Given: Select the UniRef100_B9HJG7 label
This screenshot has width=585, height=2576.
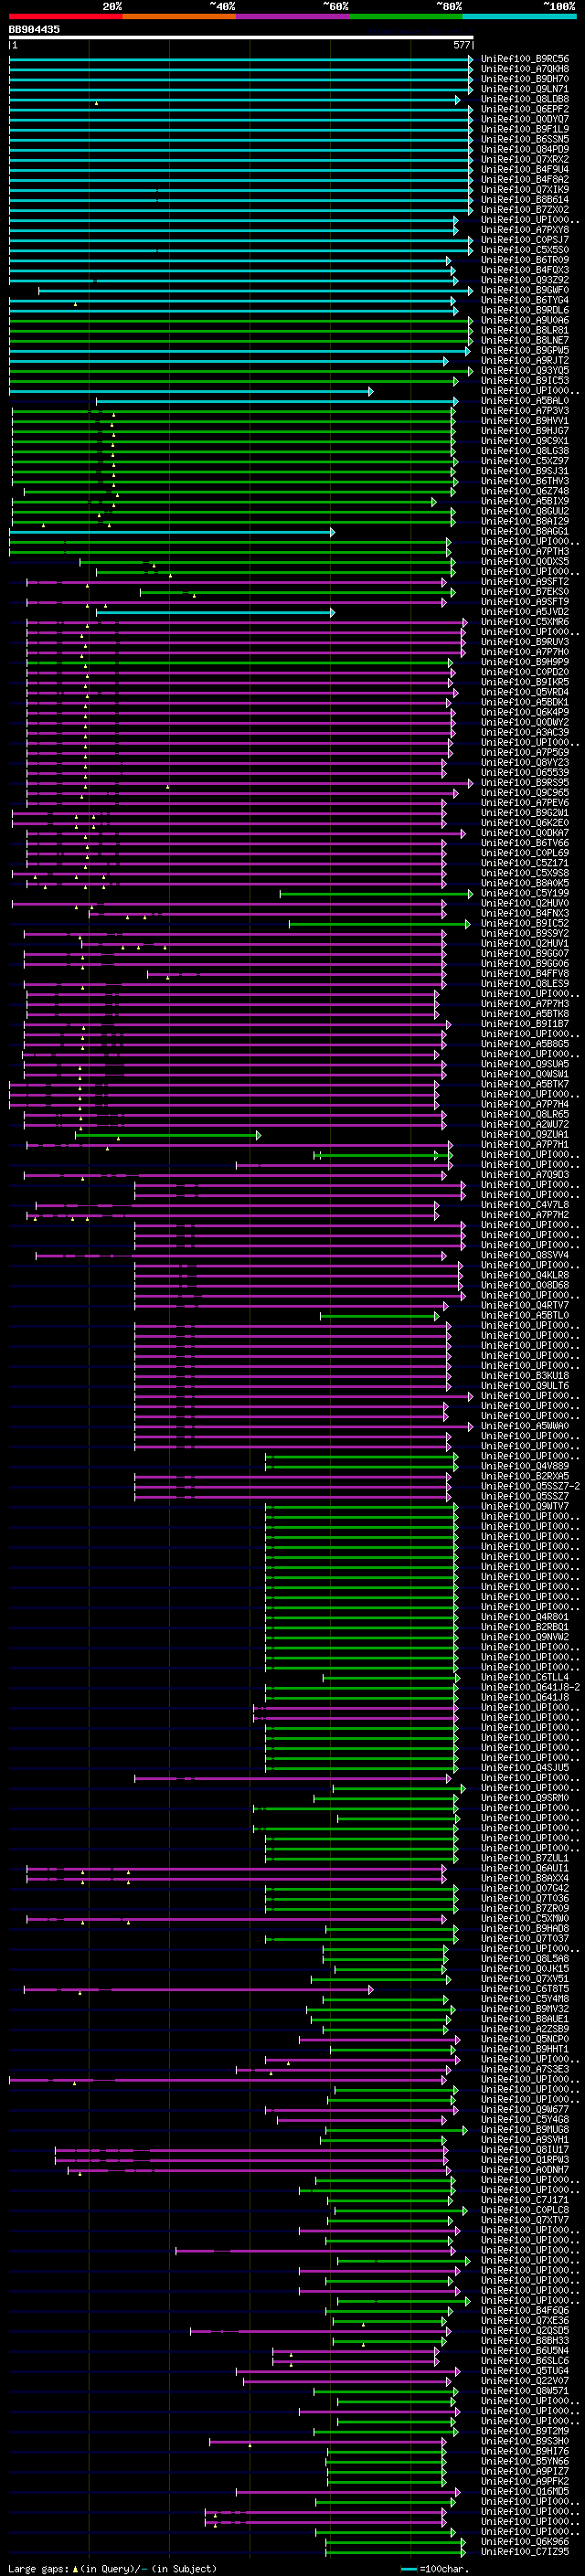Looking at the screenshot, I should click(525, 431).
